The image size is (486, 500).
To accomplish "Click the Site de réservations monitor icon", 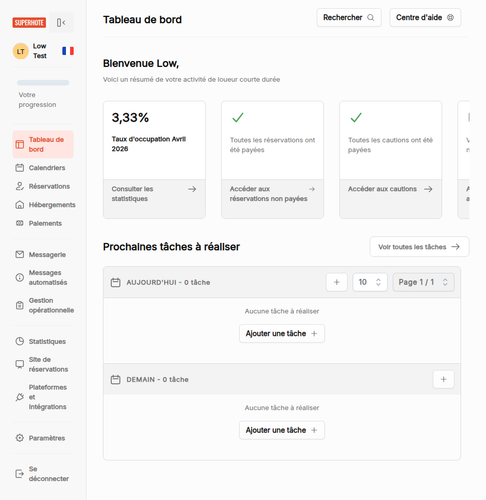I will (x=20, y=364).
